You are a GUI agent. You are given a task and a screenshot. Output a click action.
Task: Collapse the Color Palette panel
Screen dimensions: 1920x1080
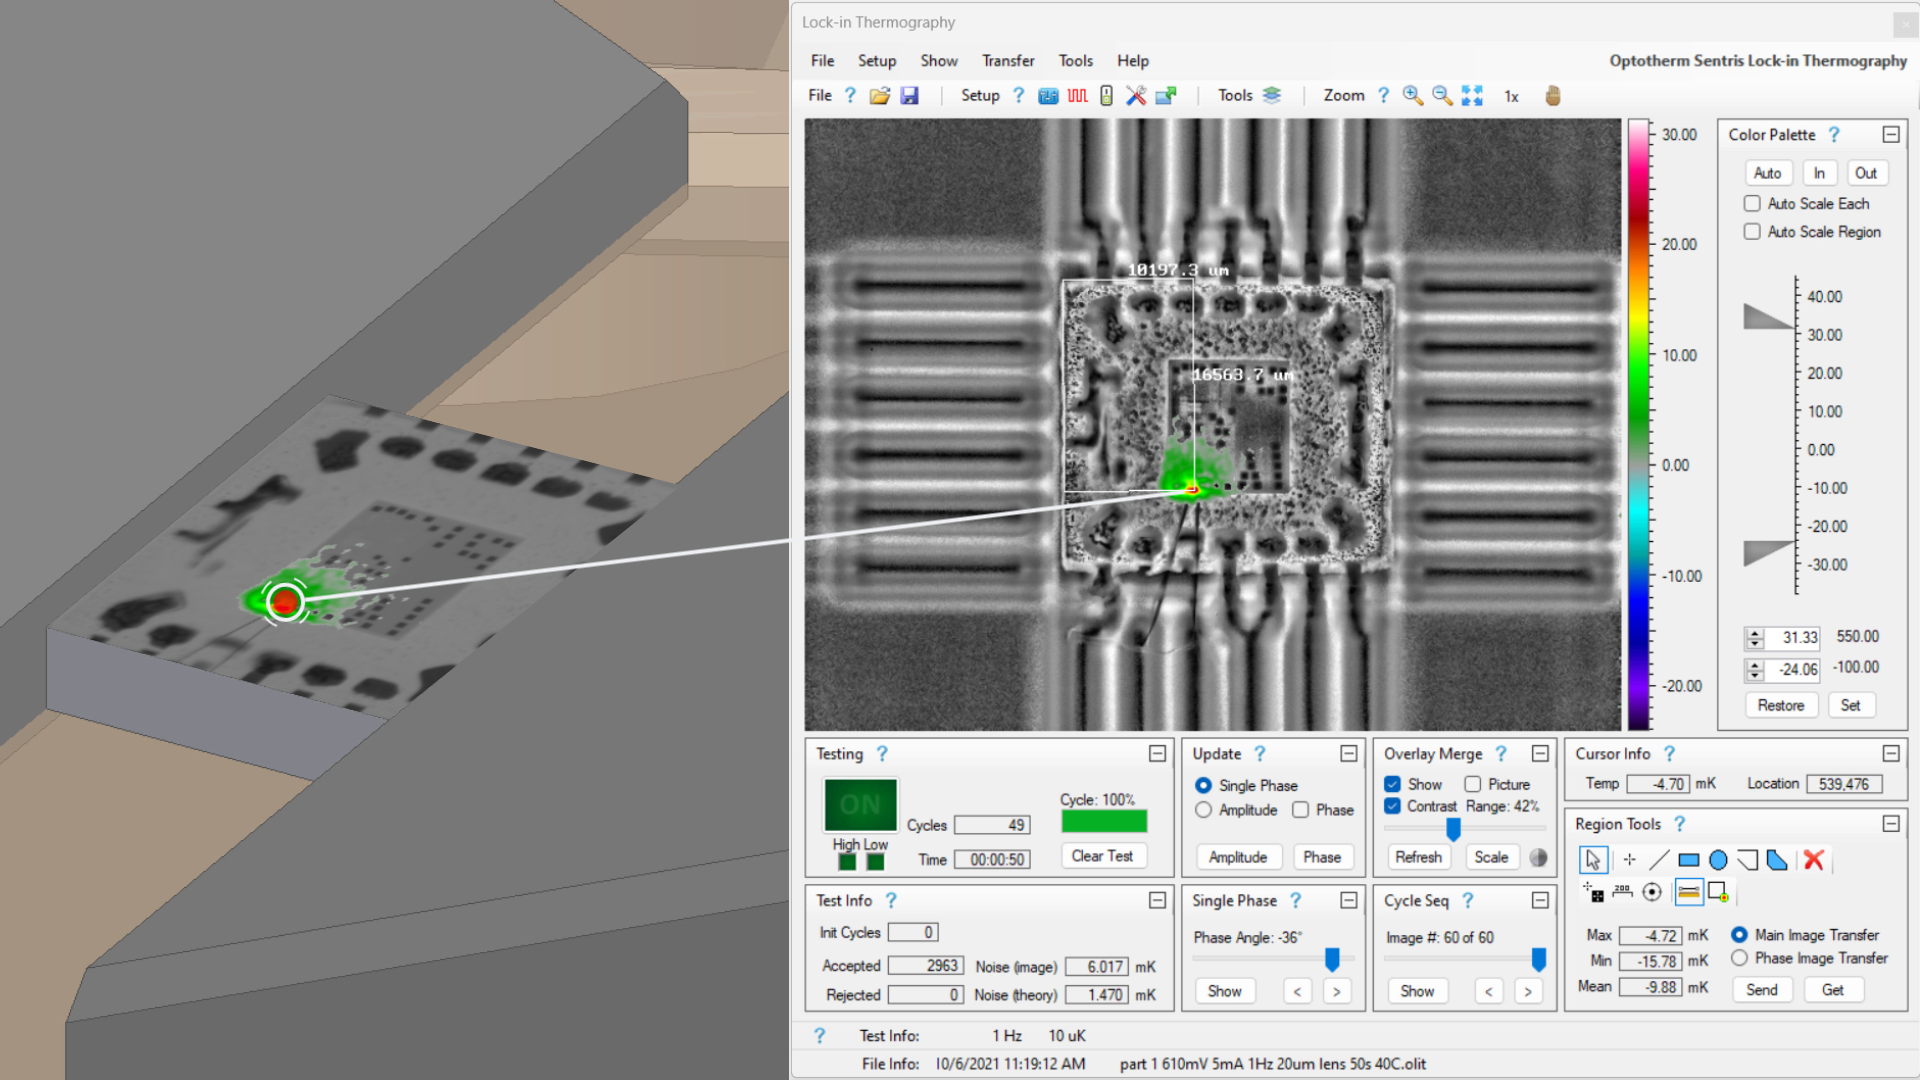(1890, 132)
